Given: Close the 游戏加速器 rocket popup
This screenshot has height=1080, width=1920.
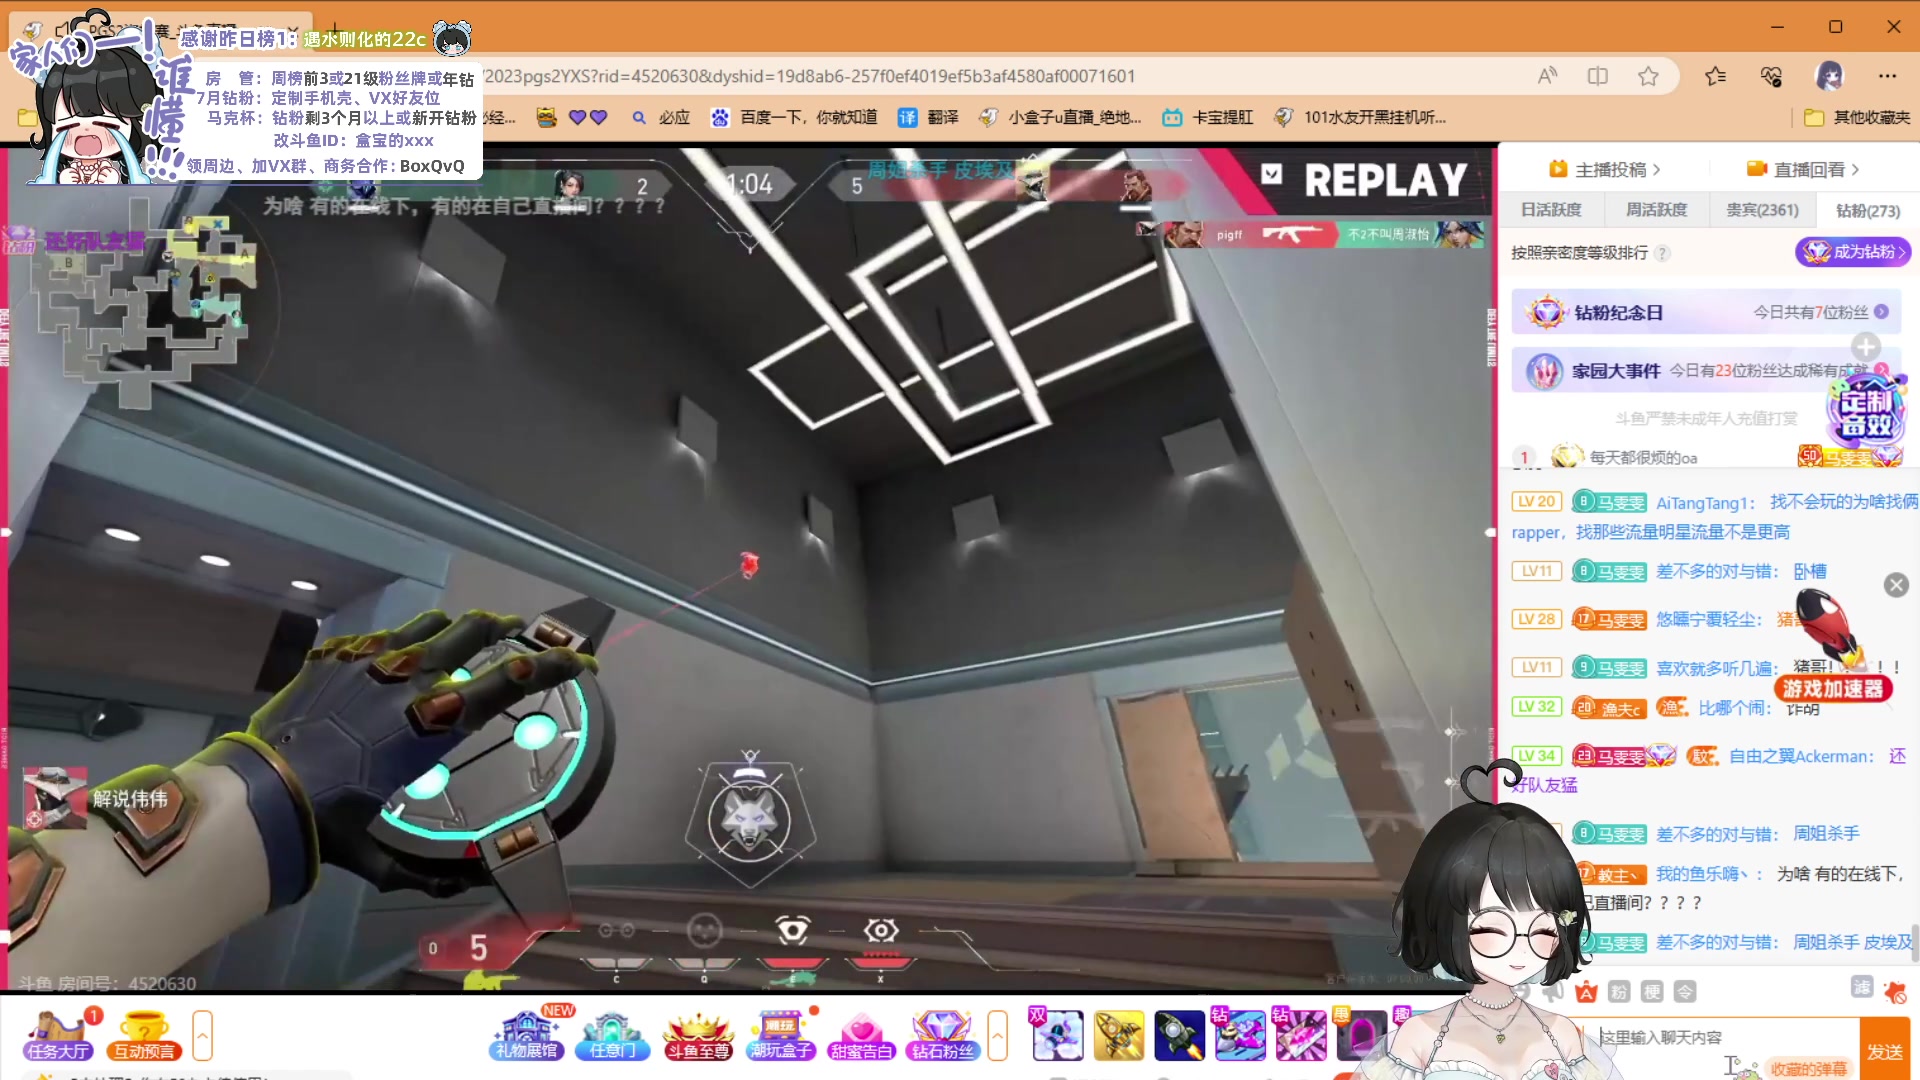Looking at the screenshot, I should point(1896,585).
